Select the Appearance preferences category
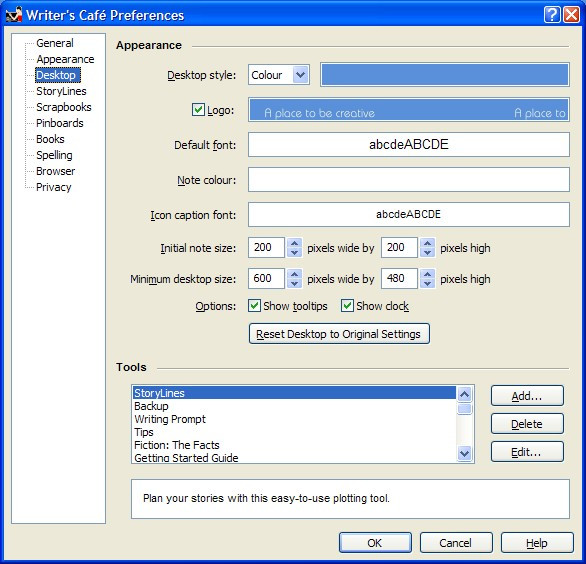 65,59
